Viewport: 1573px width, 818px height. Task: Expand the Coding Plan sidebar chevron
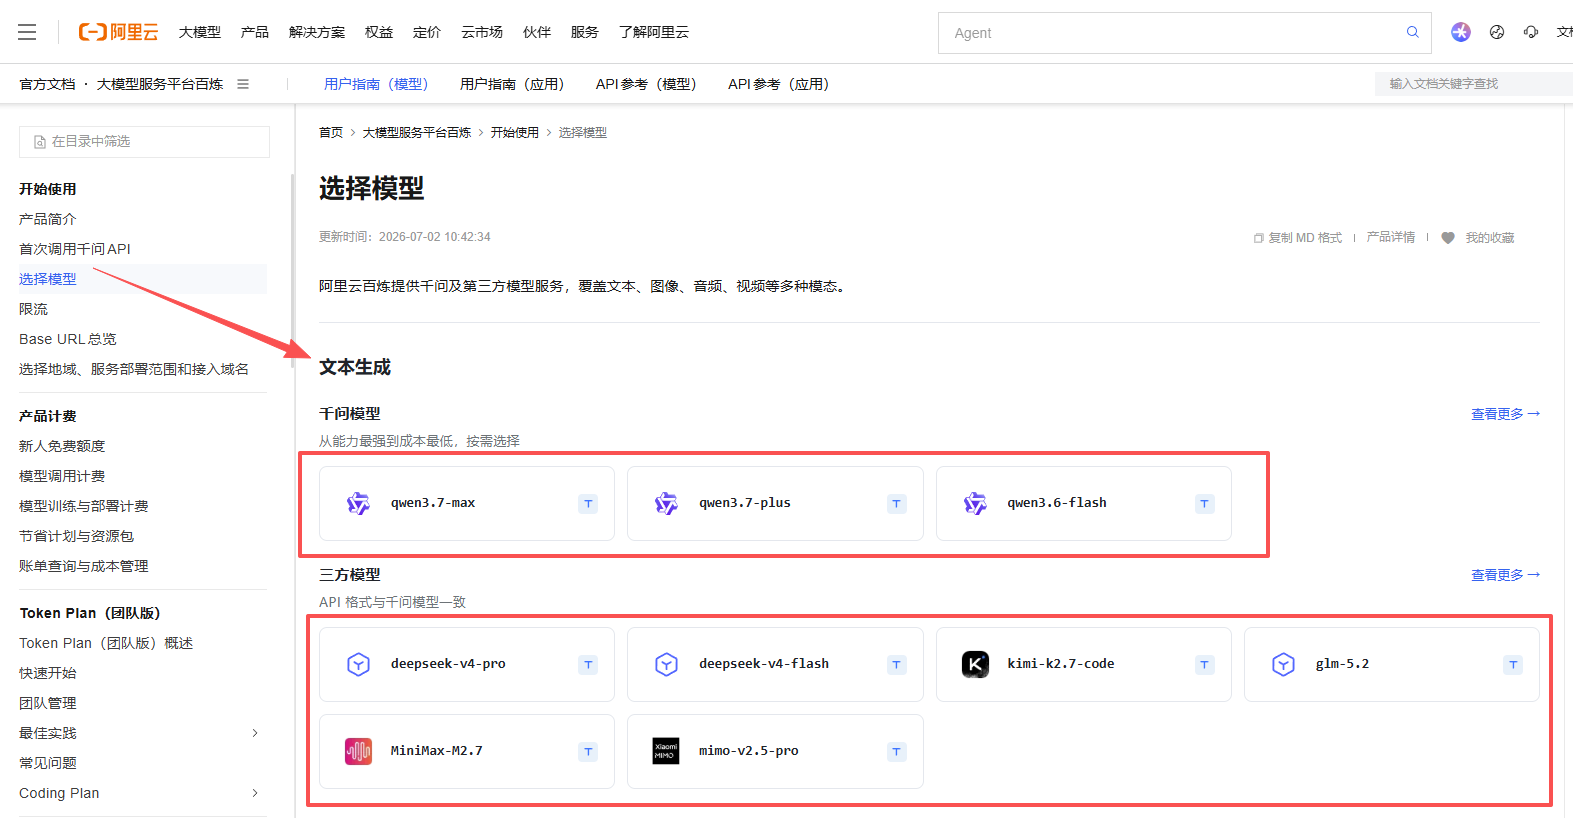point(255,793)
